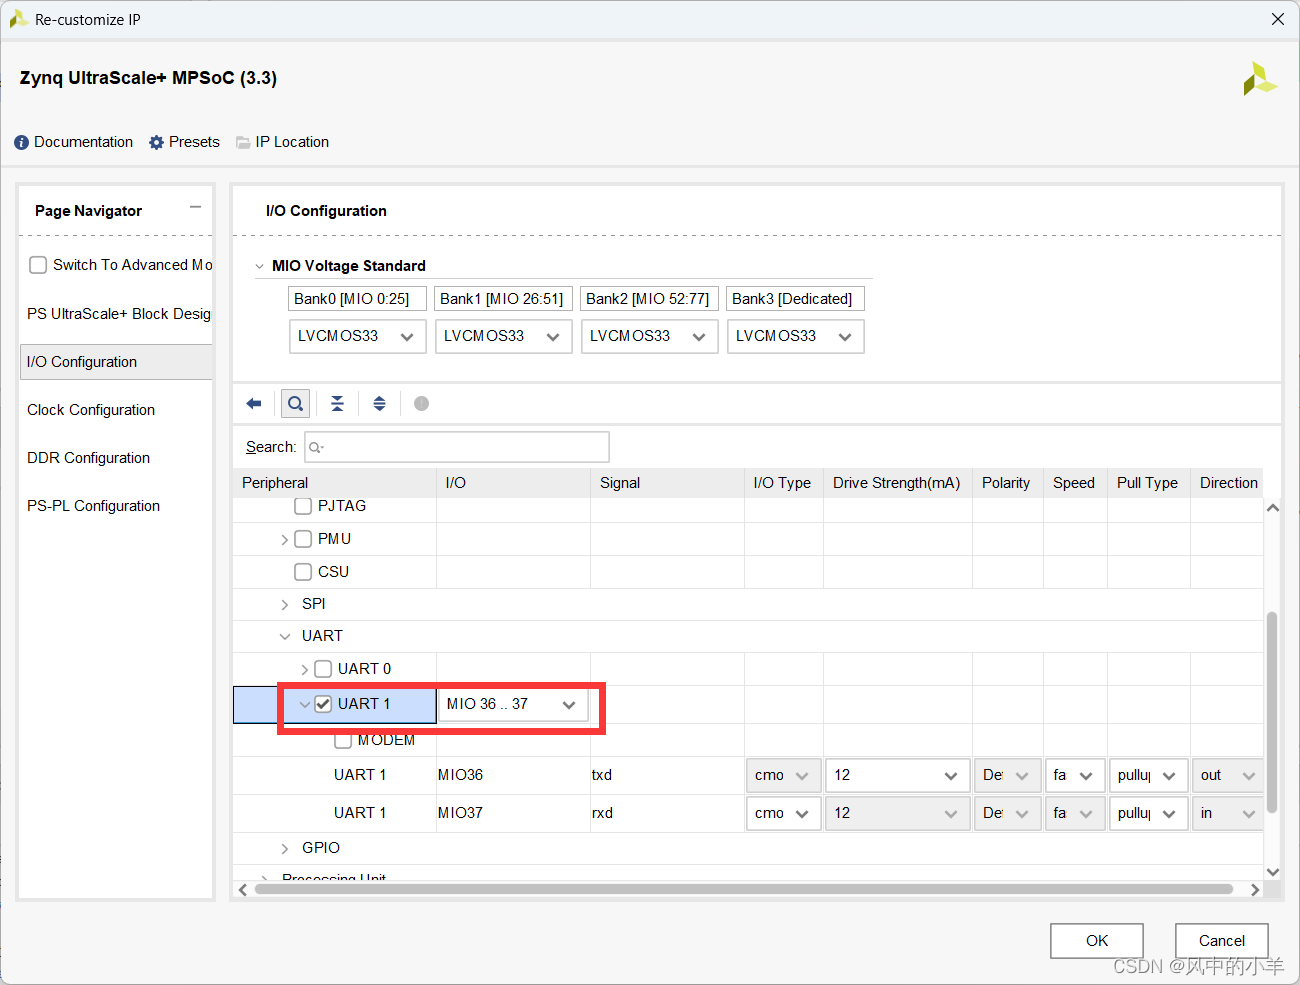Open MIO37 drive strength 12 dropdown
Screen dimensions: 1300x985
point(897,813)
